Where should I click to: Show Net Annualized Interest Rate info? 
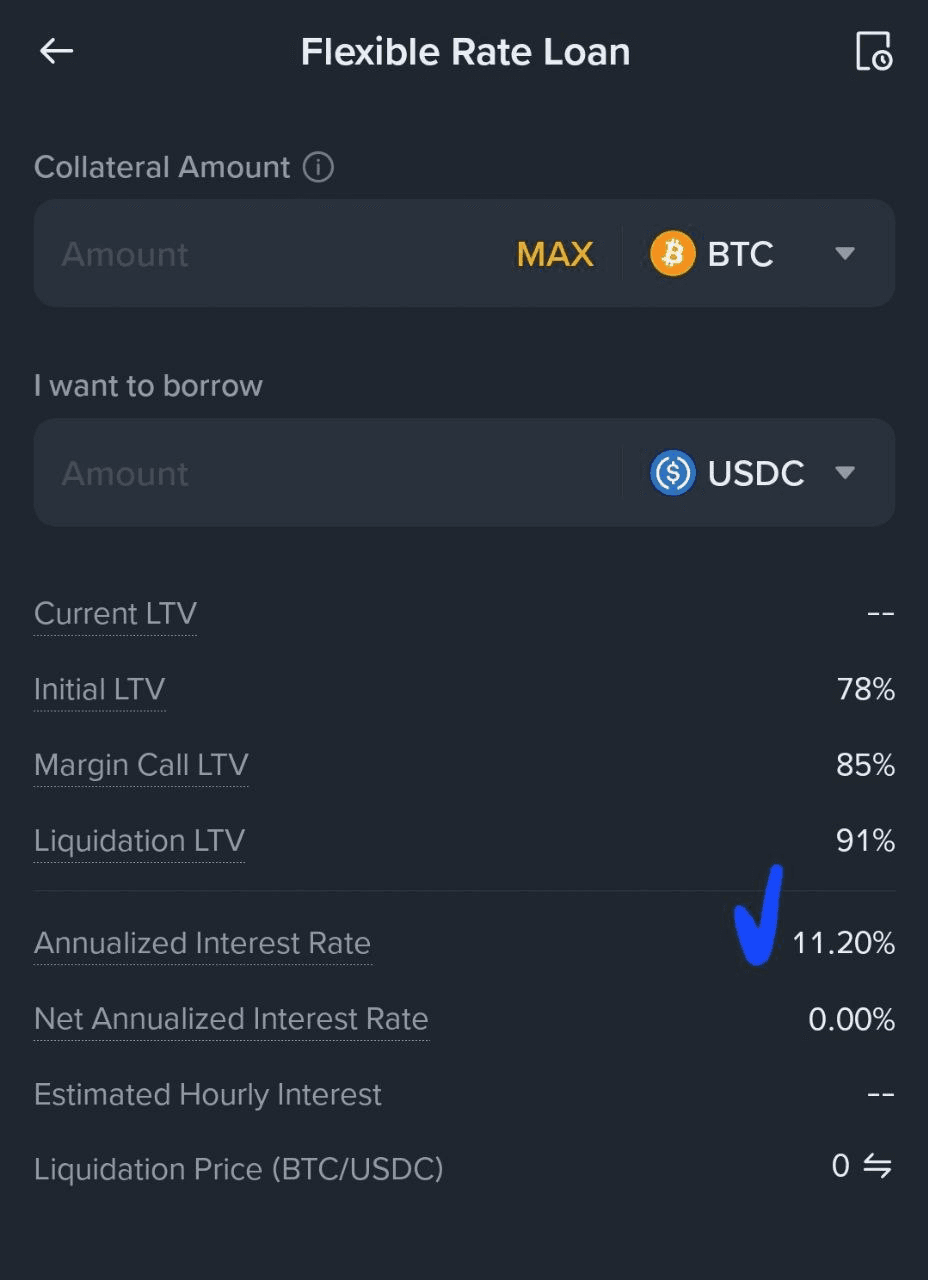231,1020
